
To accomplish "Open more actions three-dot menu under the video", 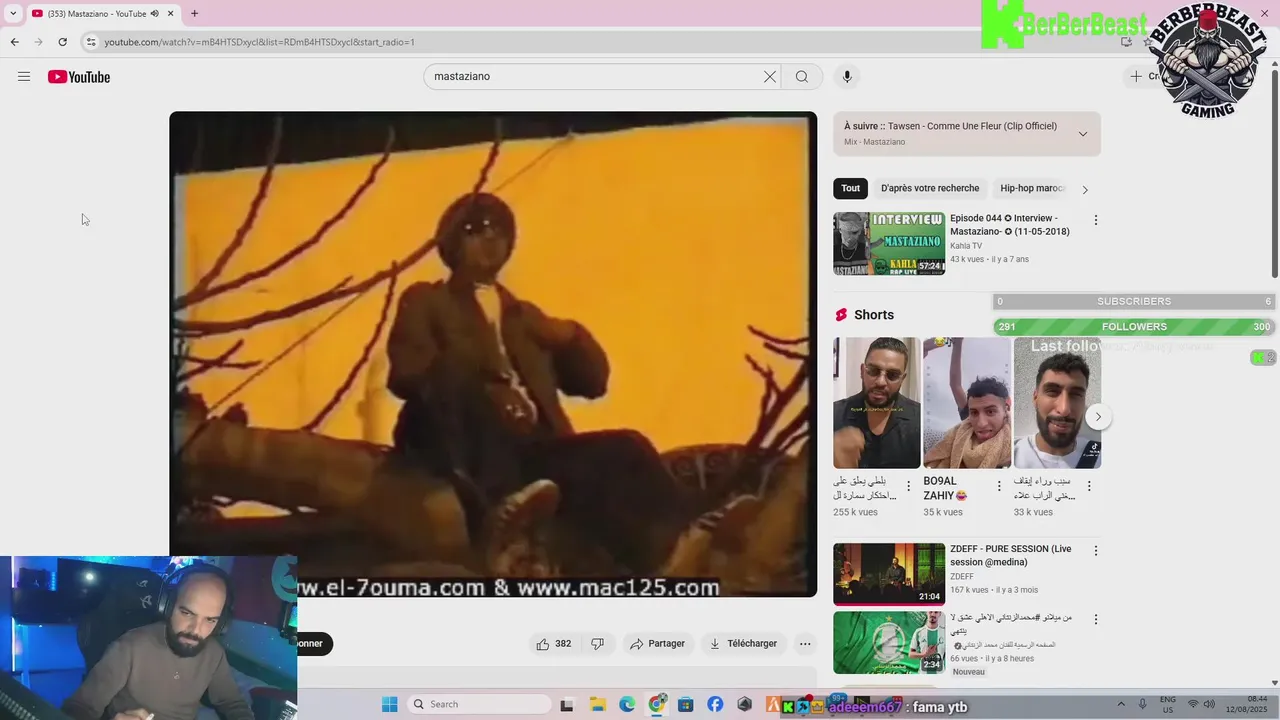I will [x=805, y=644].
